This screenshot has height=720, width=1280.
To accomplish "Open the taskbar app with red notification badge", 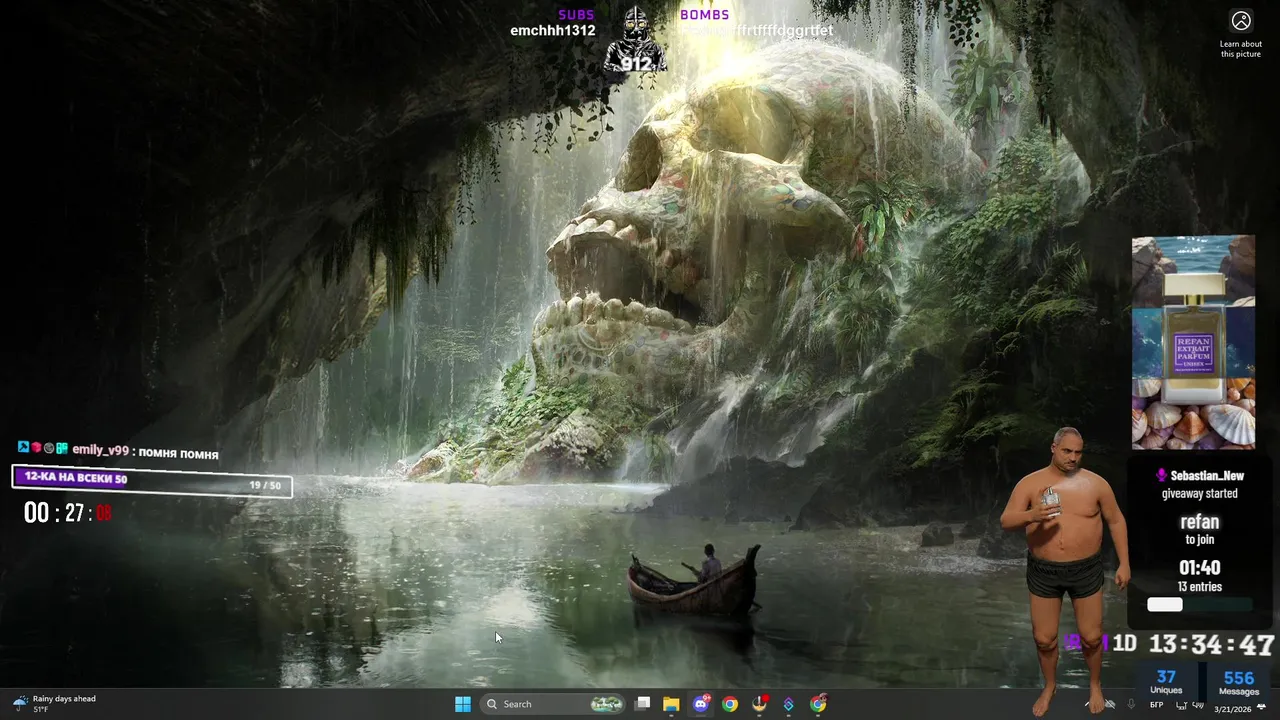I will pyautogui.click(x=760, y=704).
